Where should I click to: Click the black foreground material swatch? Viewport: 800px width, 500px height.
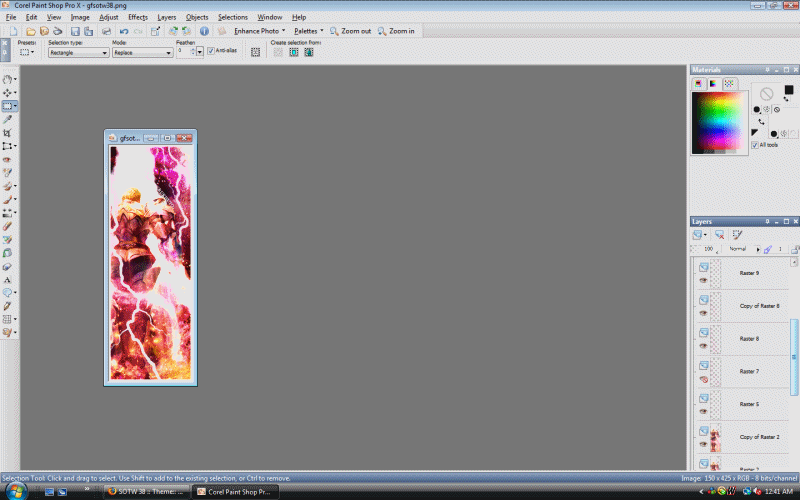[788, 90]
